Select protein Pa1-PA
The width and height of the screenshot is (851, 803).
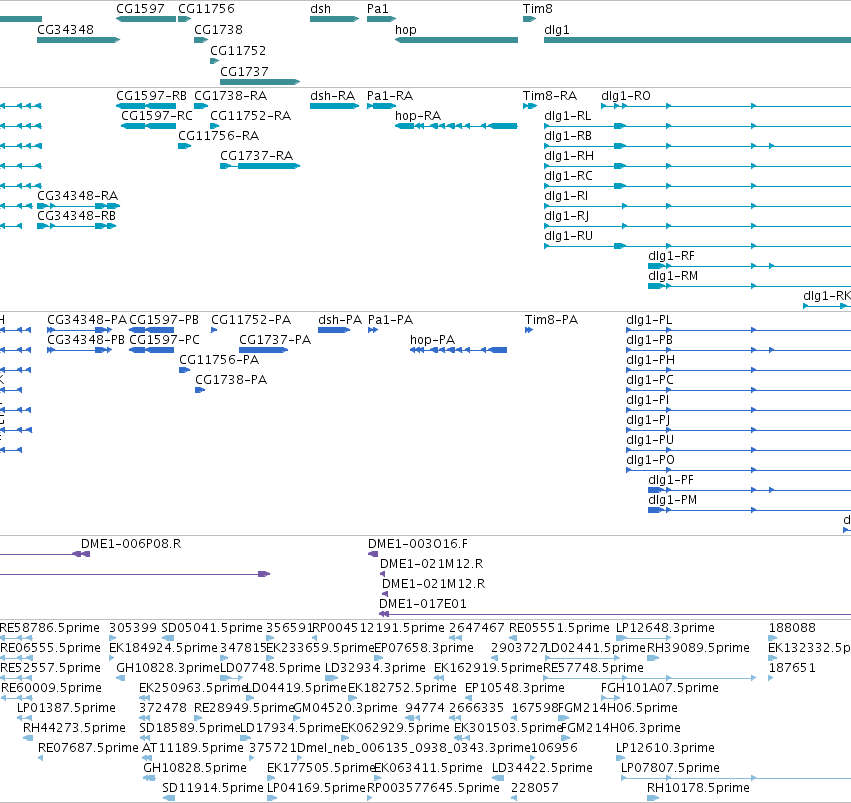coord(390,320)
